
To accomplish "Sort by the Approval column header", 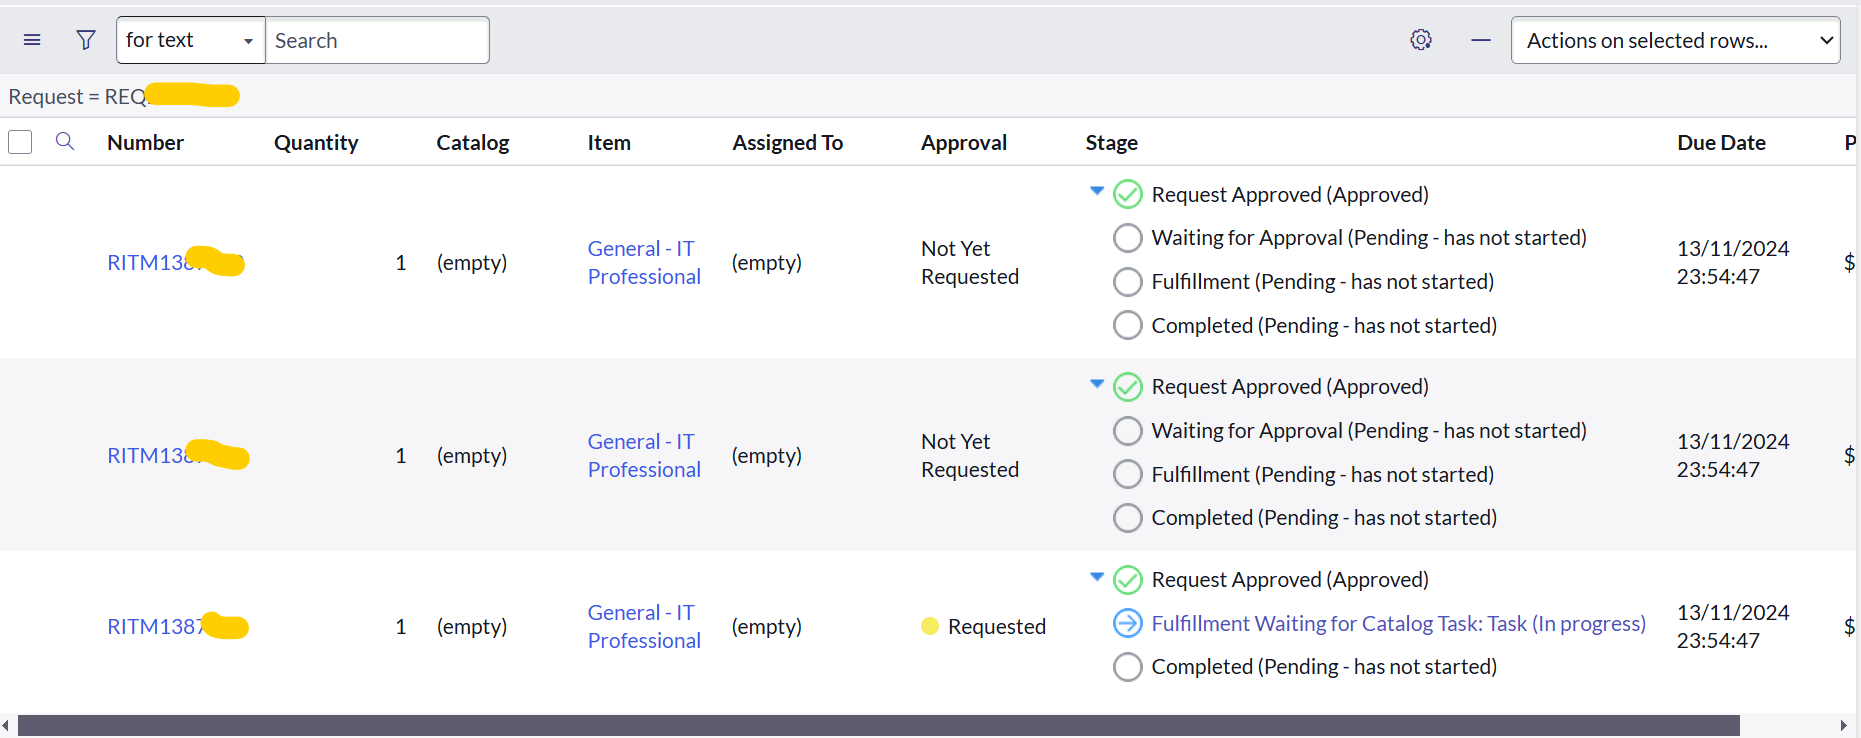I will (x=963, y=142).
